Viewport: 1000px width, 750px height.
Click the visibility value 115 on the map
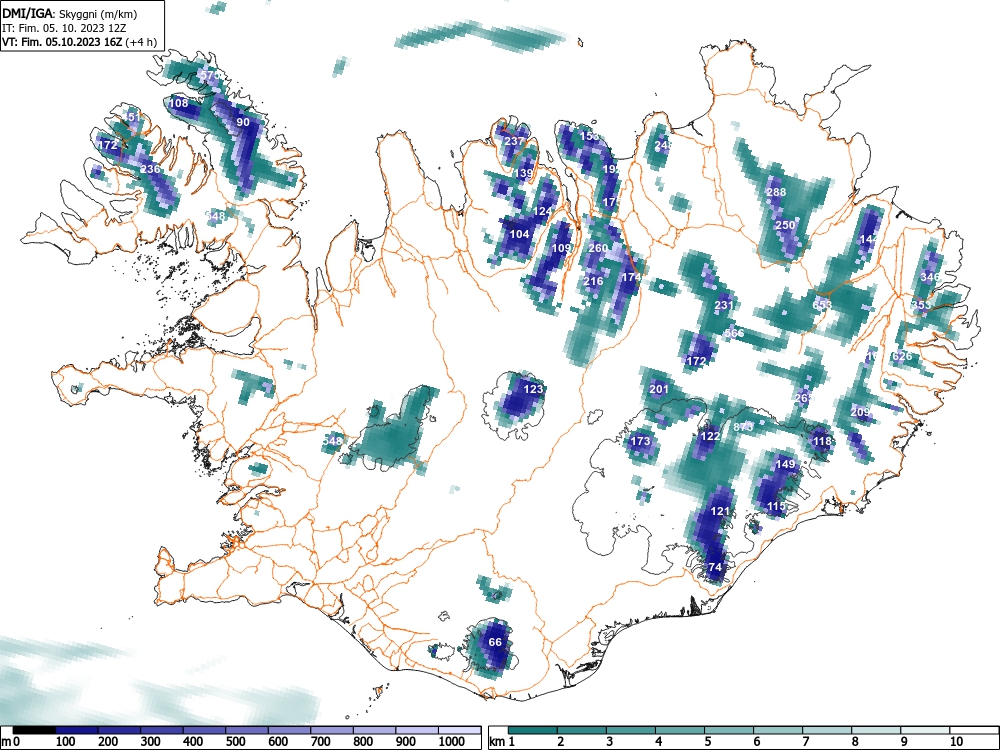pos(776,506)
